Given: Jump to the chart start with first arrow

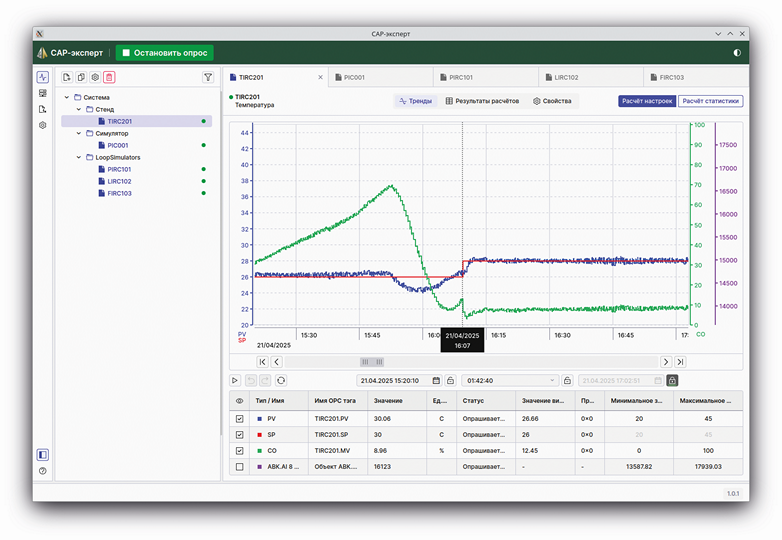Looking at the screenshot, I should pos(262,361).
